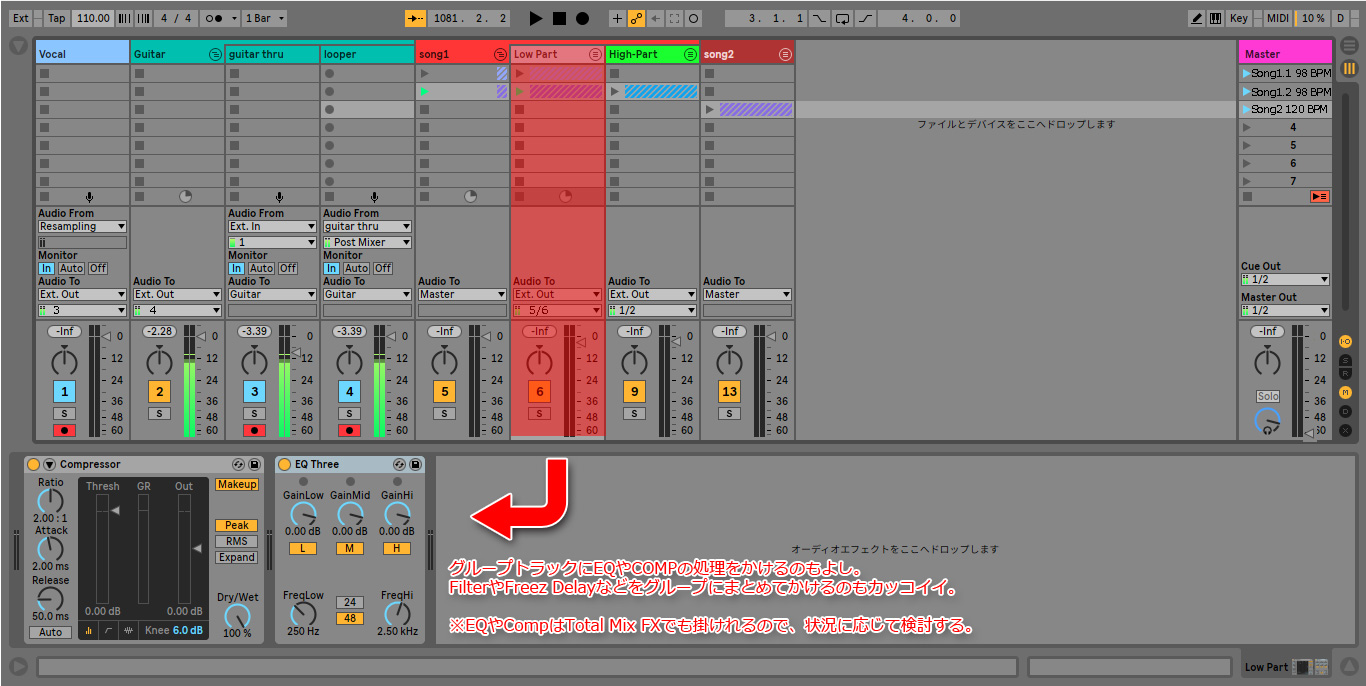Disable the Compressor device activator
This screenshot has height=686, width=1366.
tap(33, 464)
